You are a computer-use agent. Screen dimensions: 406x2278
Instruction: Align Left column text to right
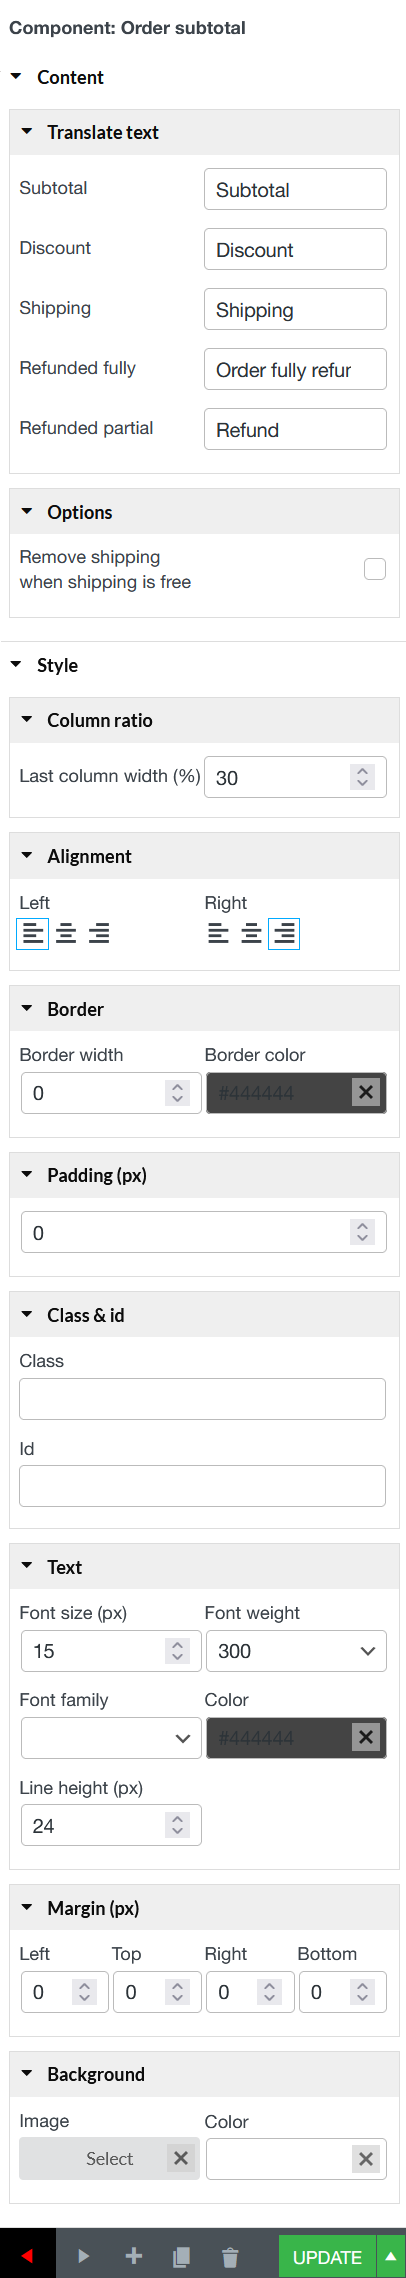99,934
